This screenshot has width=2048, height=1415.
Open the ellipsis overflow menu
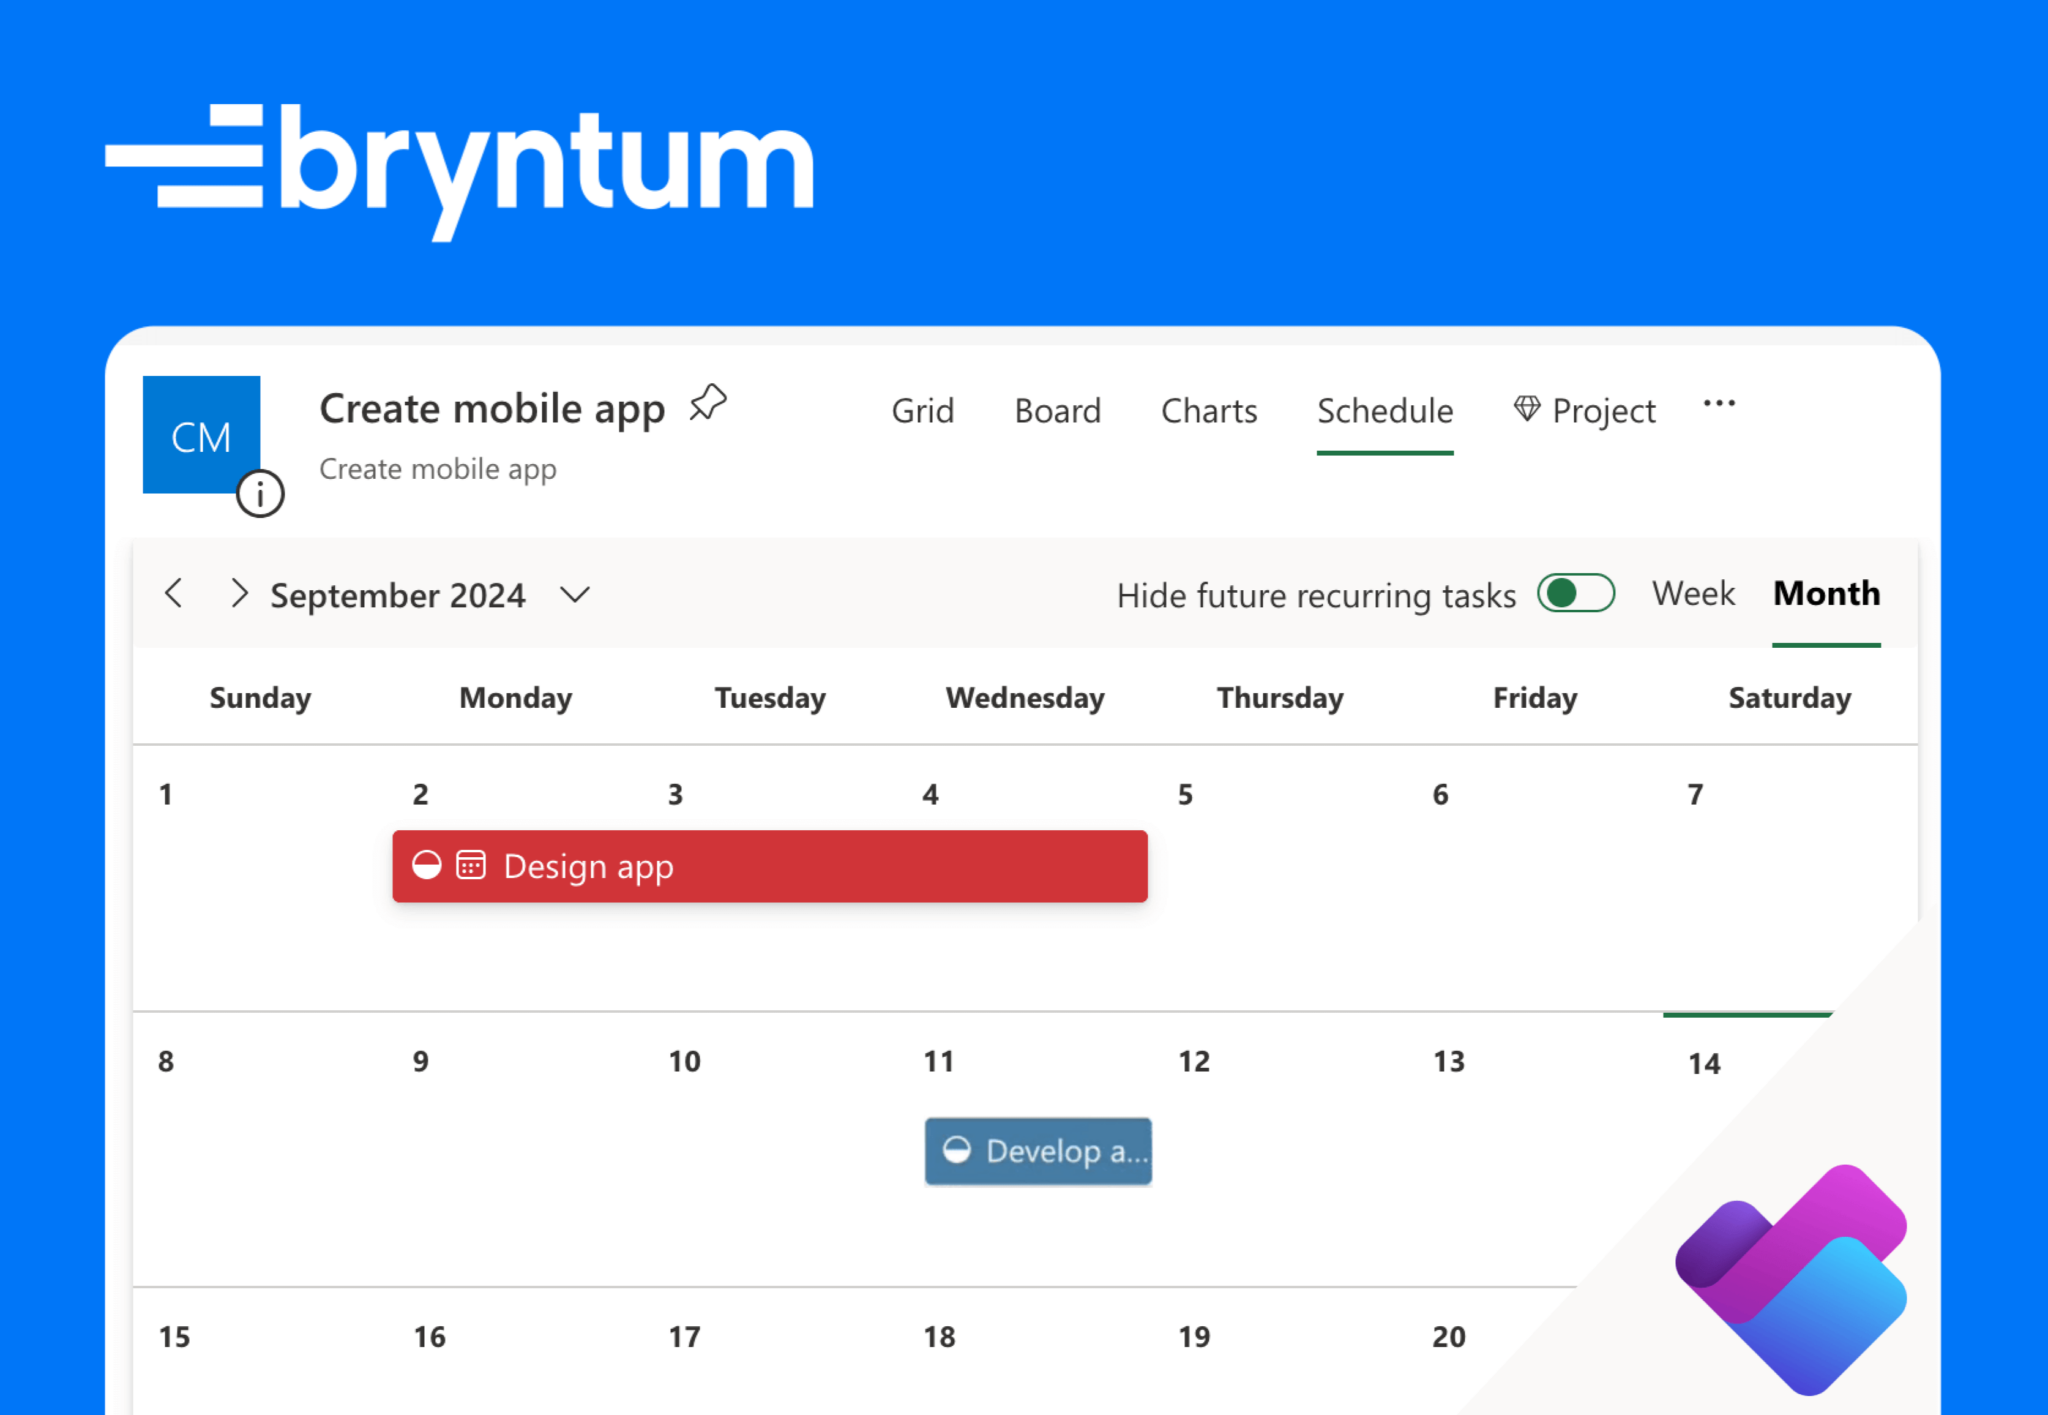coord(1719,404)
